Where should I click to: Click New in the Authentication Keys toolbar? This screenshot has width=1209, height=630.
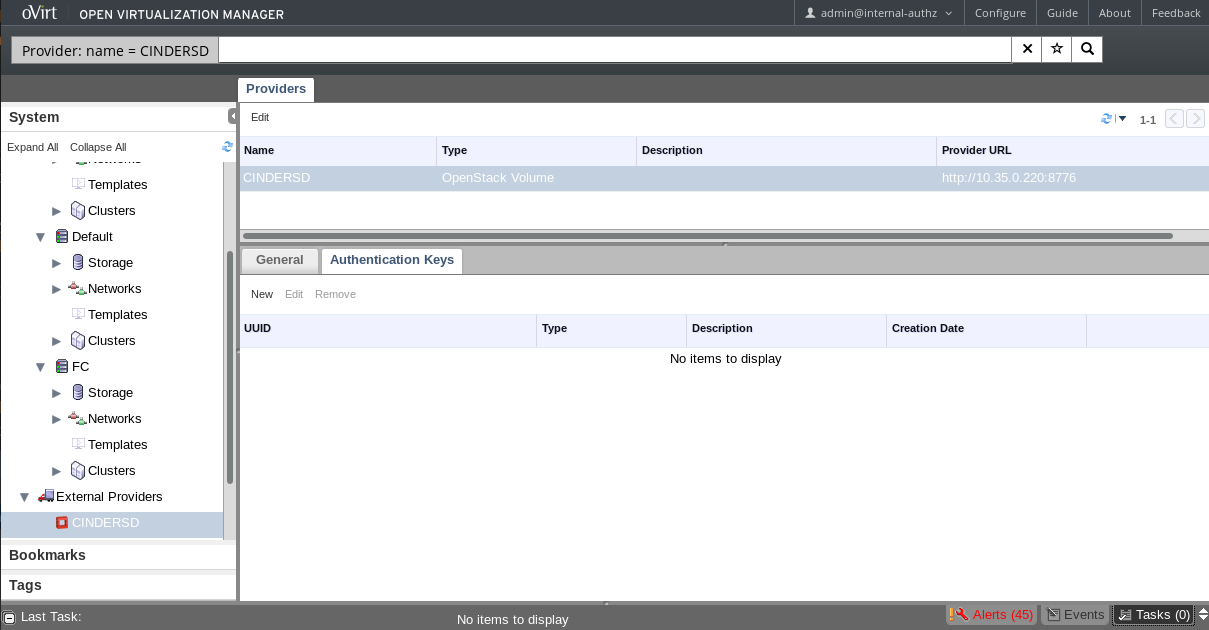tap(262, 294)
